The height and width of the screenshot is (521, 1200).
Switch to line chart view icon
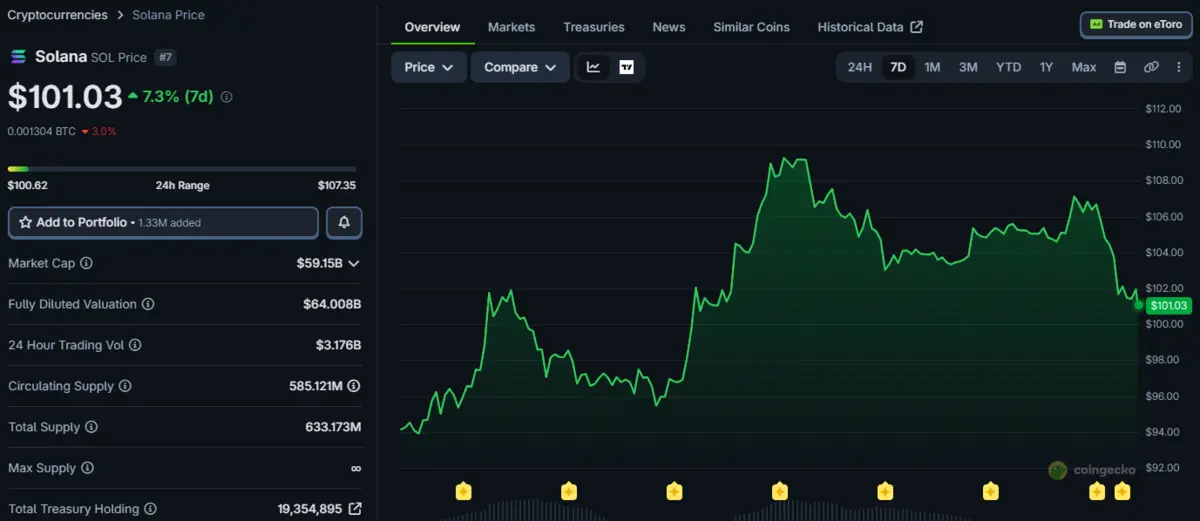[593, 67]
